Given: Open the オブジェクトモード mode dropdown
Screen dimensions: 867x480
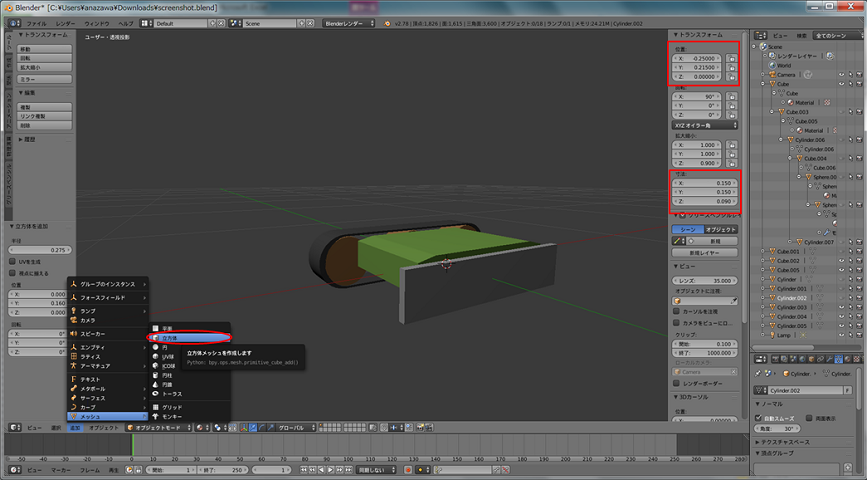Looking at the screenshot, I should tap(156, 427).
